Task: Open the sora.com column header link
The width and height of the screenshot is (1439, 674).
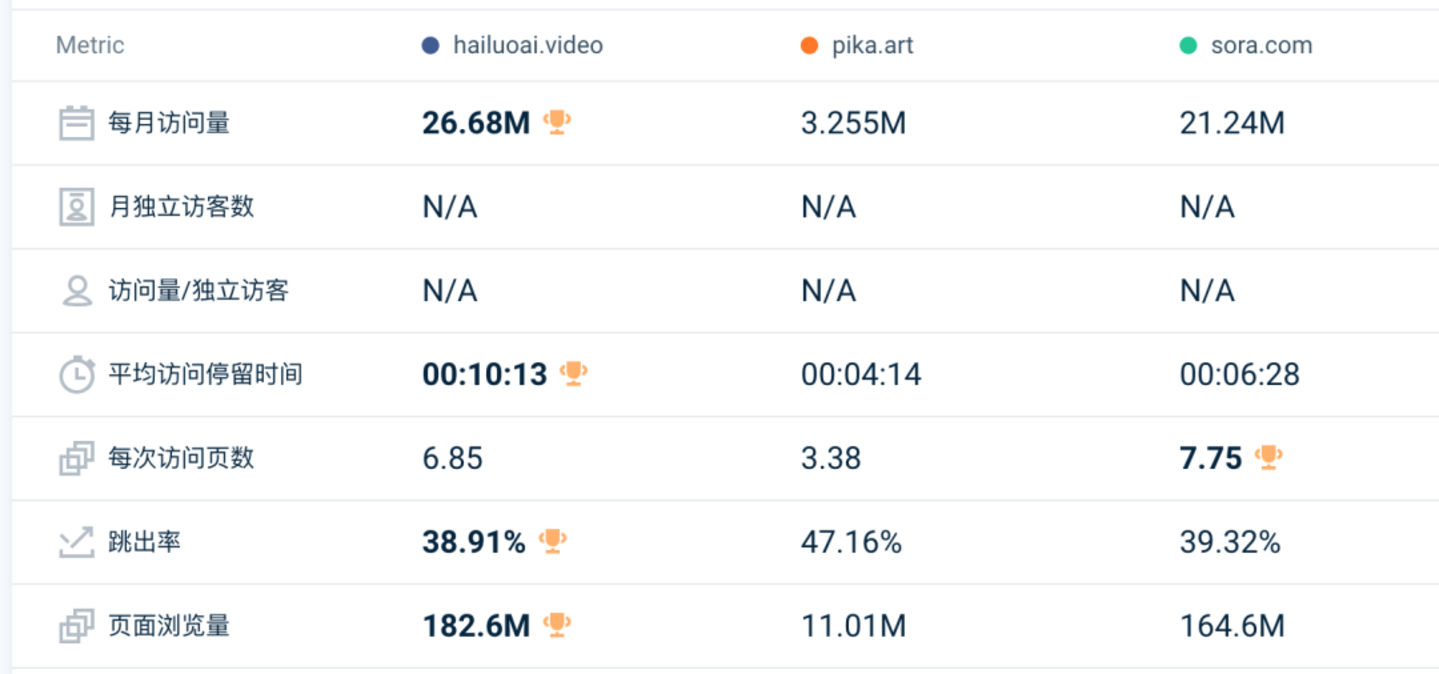Action: pos(1261,46)
